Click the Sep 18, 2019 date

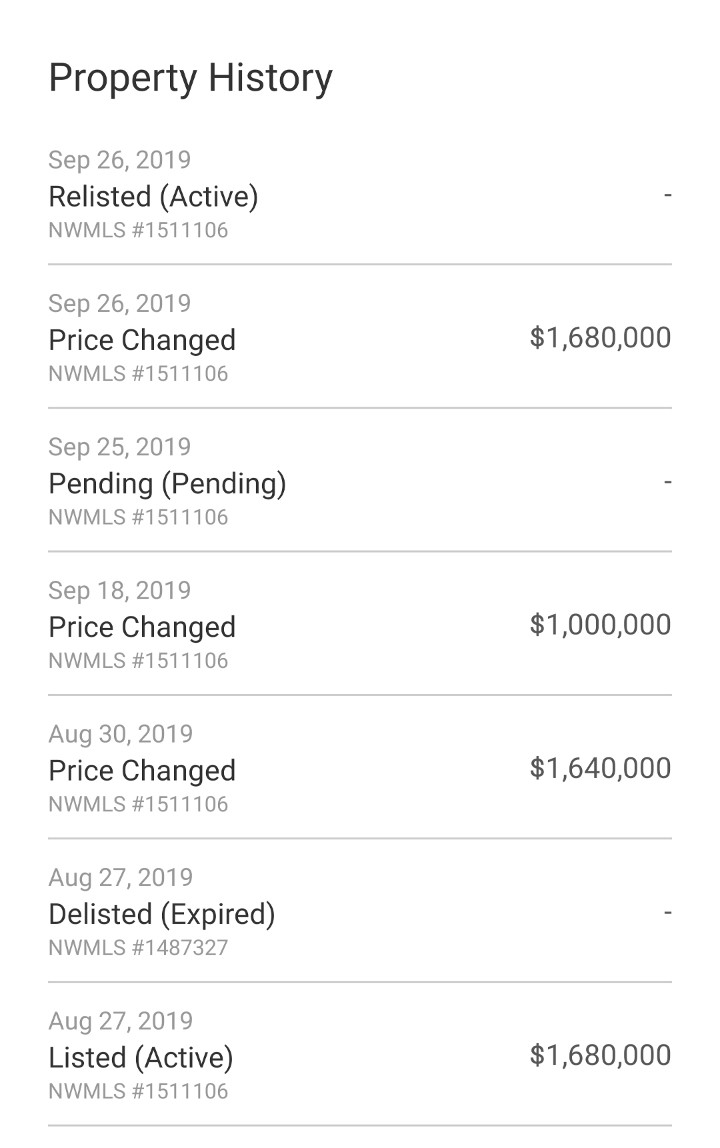tap(119, 590)
